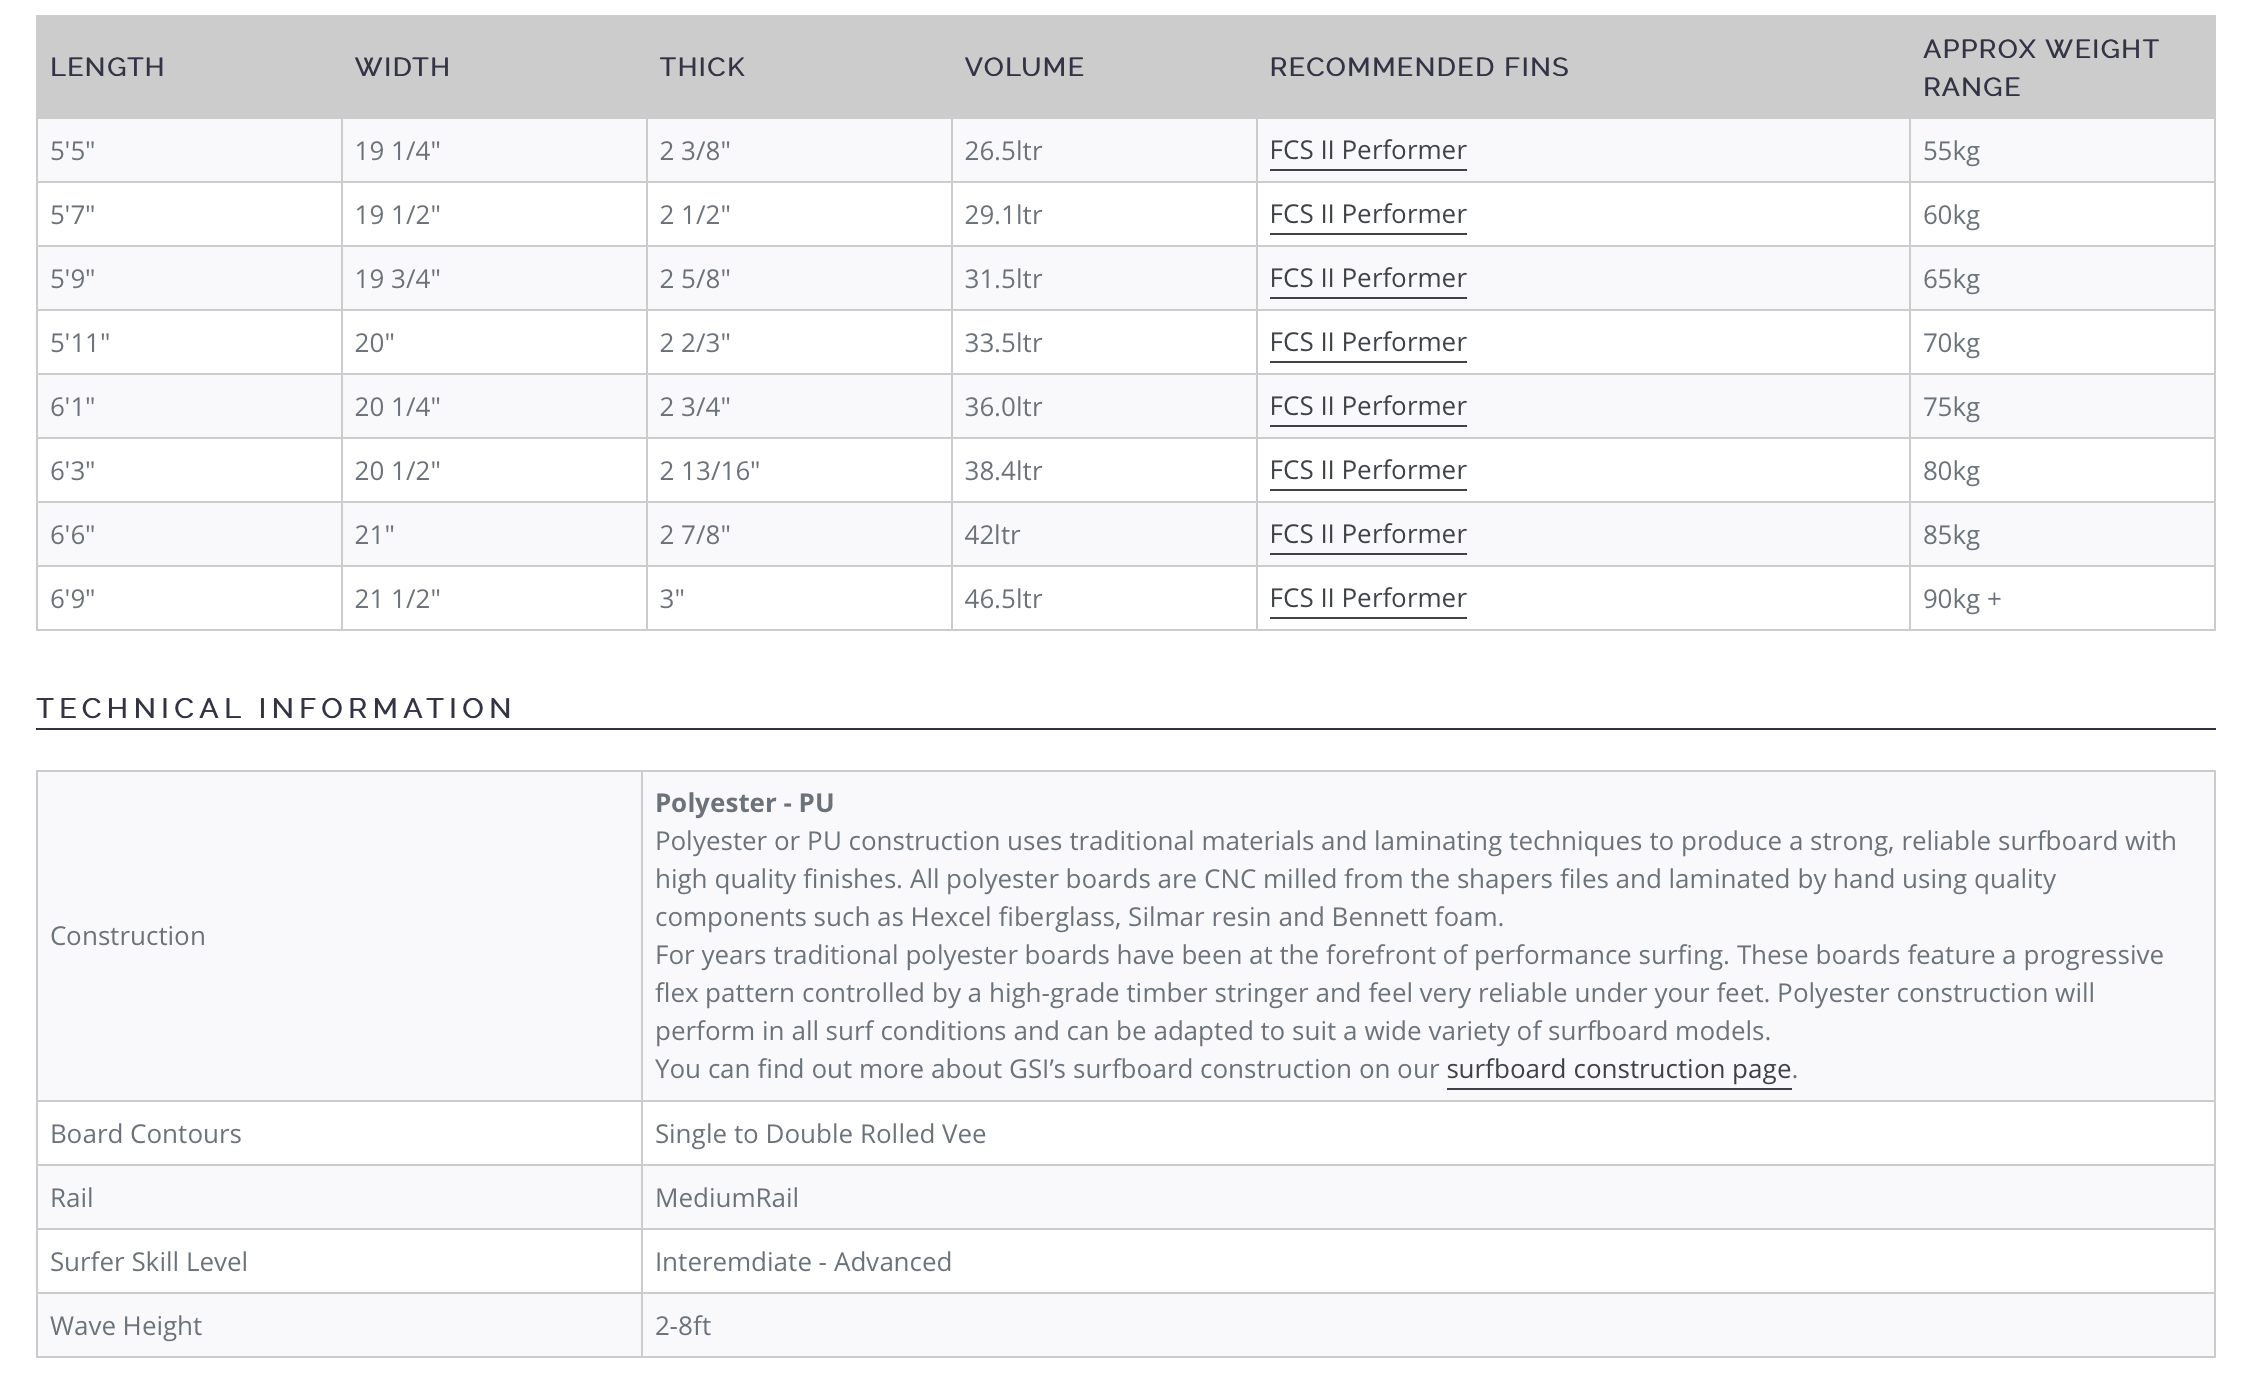Click the 46.5ltr volume cell
The height and width of the screenshot is (1384, 2244).
1104,598
